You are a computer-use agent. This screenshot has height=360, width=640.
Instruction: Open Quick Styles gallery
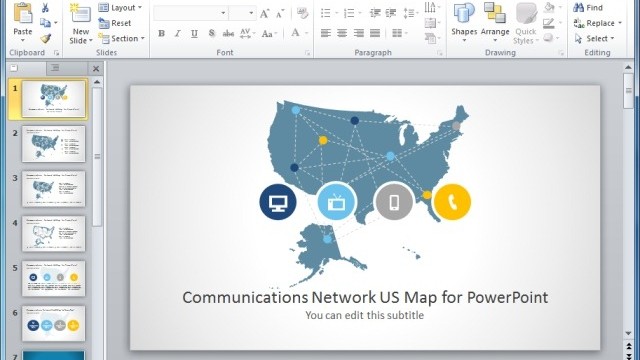click(x=526, y=24)
